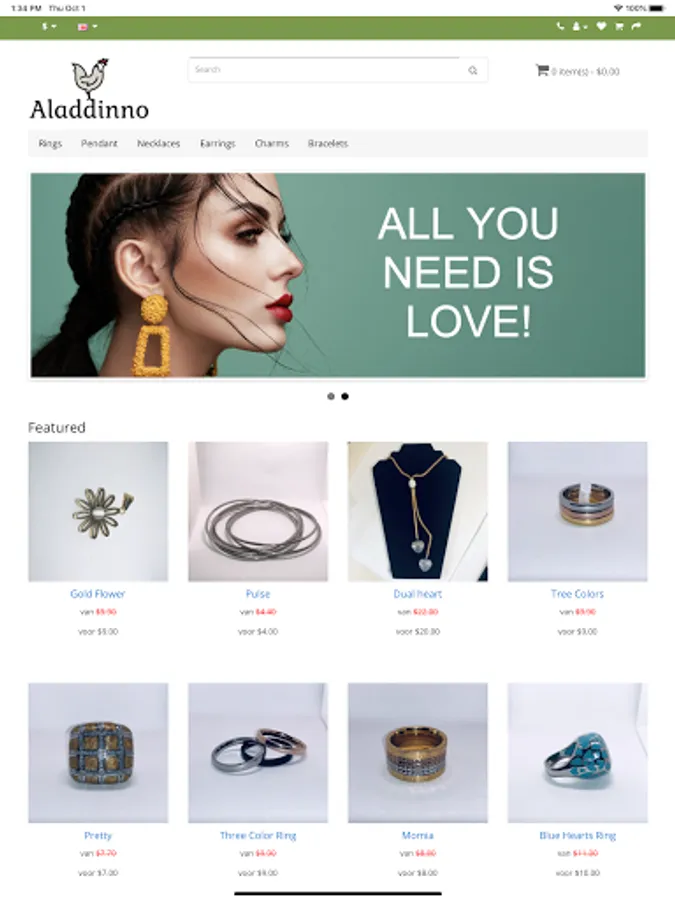The width and height of the screenshot is (675, 900).
Task: Open the wish list heart icon
Action: (601, 26)
